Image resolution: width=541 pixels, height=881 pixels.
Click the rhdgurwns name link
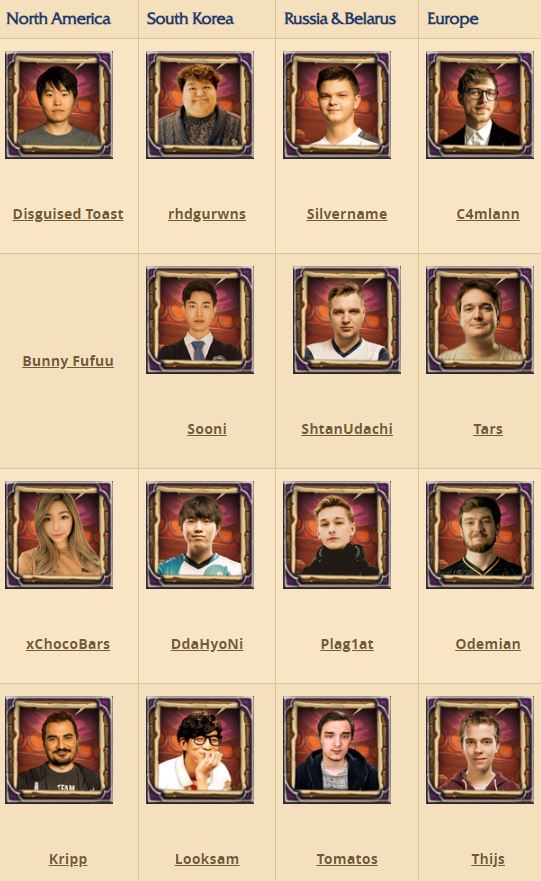(x=207, y=214)
